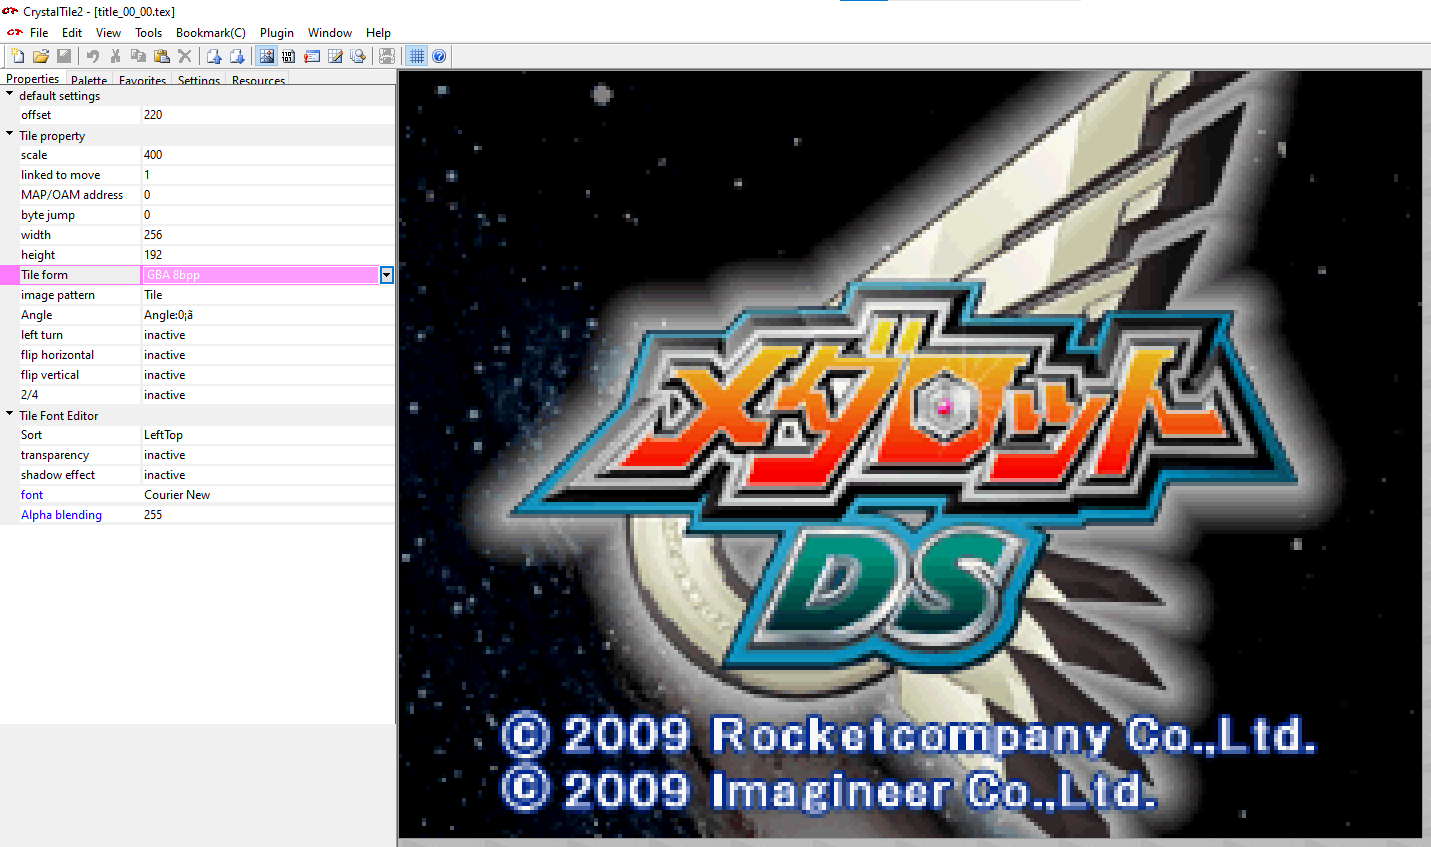The height and width of the screenshot is (847, 1431).
Task: Edit the width value 256
Action: [x=267, y=235]
